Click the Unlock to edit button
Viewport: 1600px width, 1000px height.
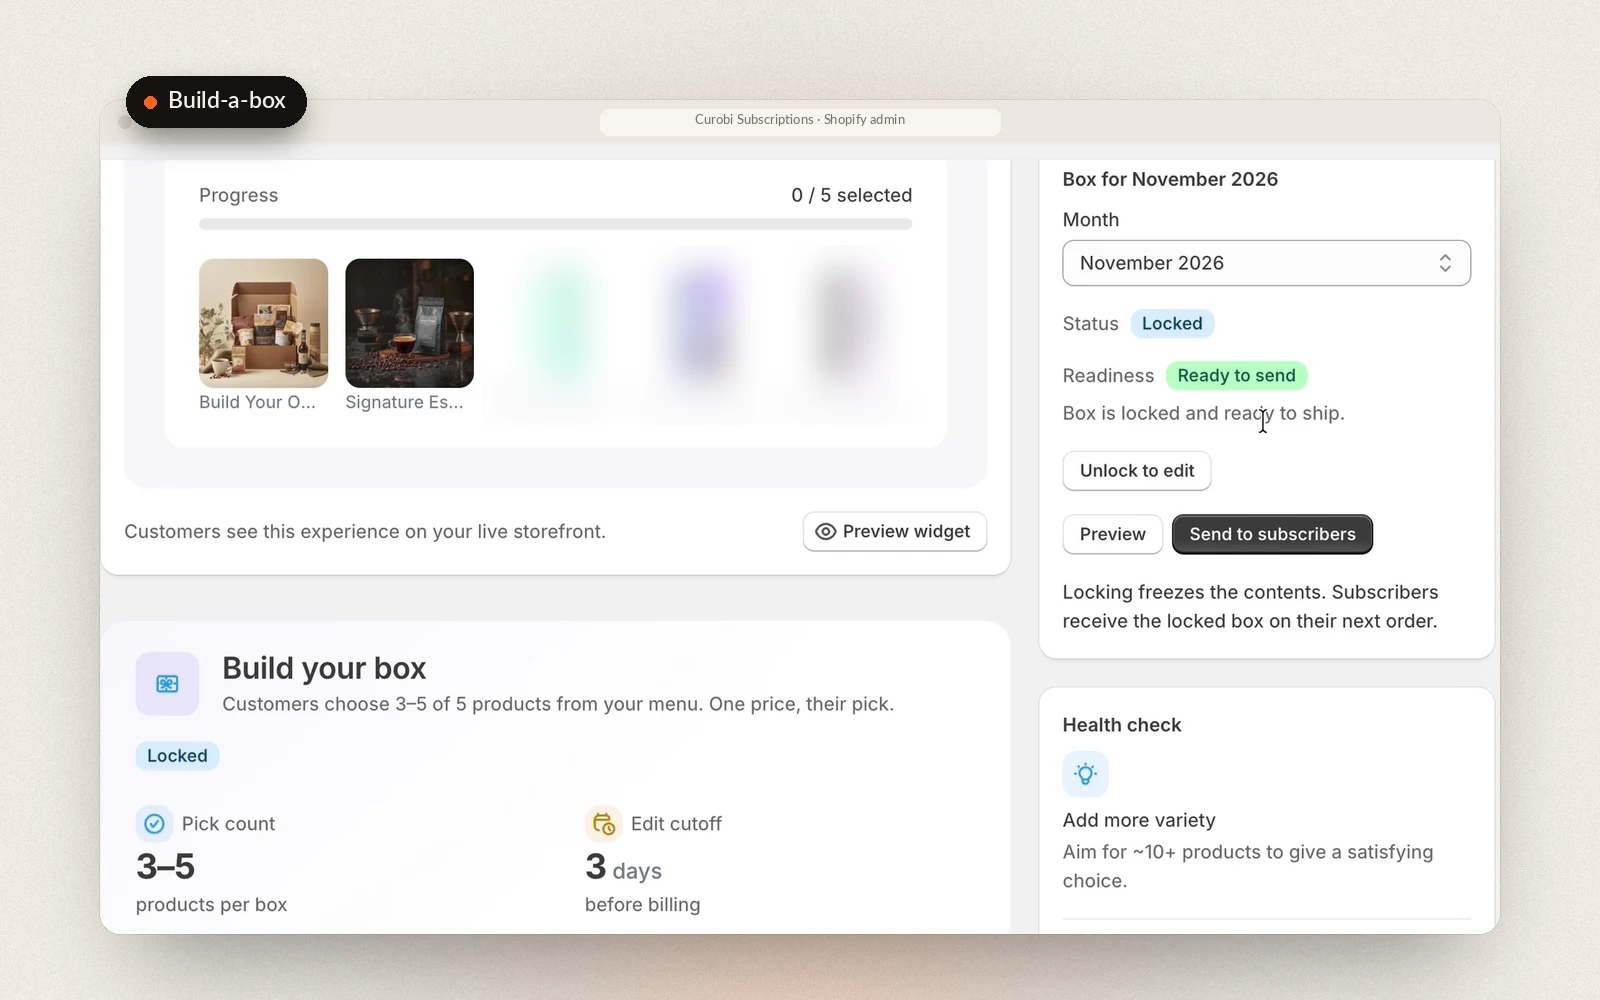tap(1137, 471)
